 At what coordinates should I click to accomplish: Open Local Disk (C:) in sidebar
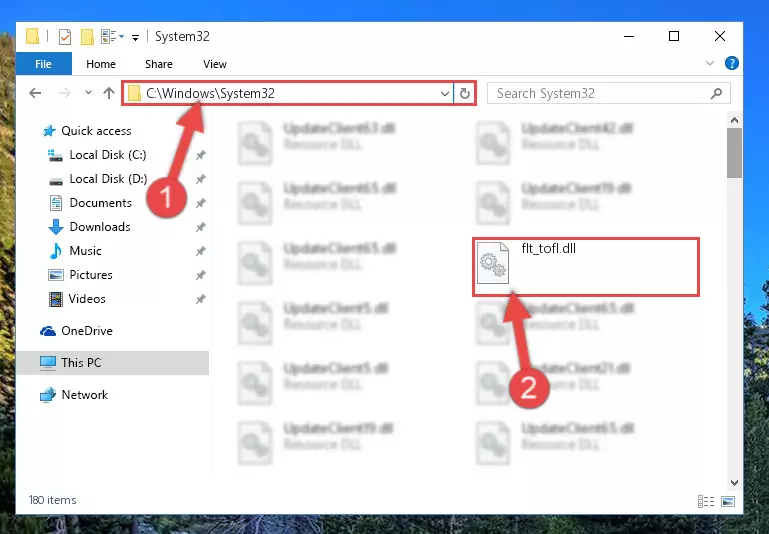[x=108, y=155]
